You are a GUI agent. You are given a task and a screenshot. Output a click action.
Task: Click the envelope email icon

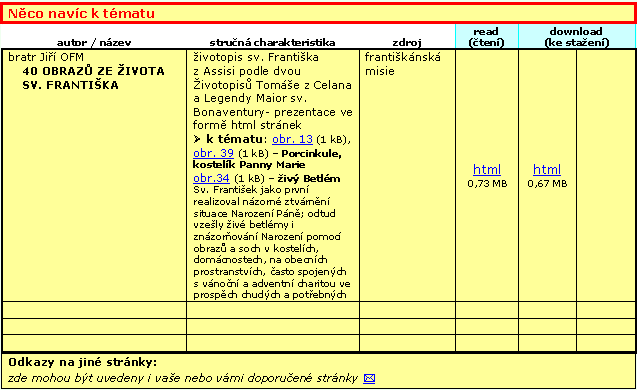click(x=369, y=379)
